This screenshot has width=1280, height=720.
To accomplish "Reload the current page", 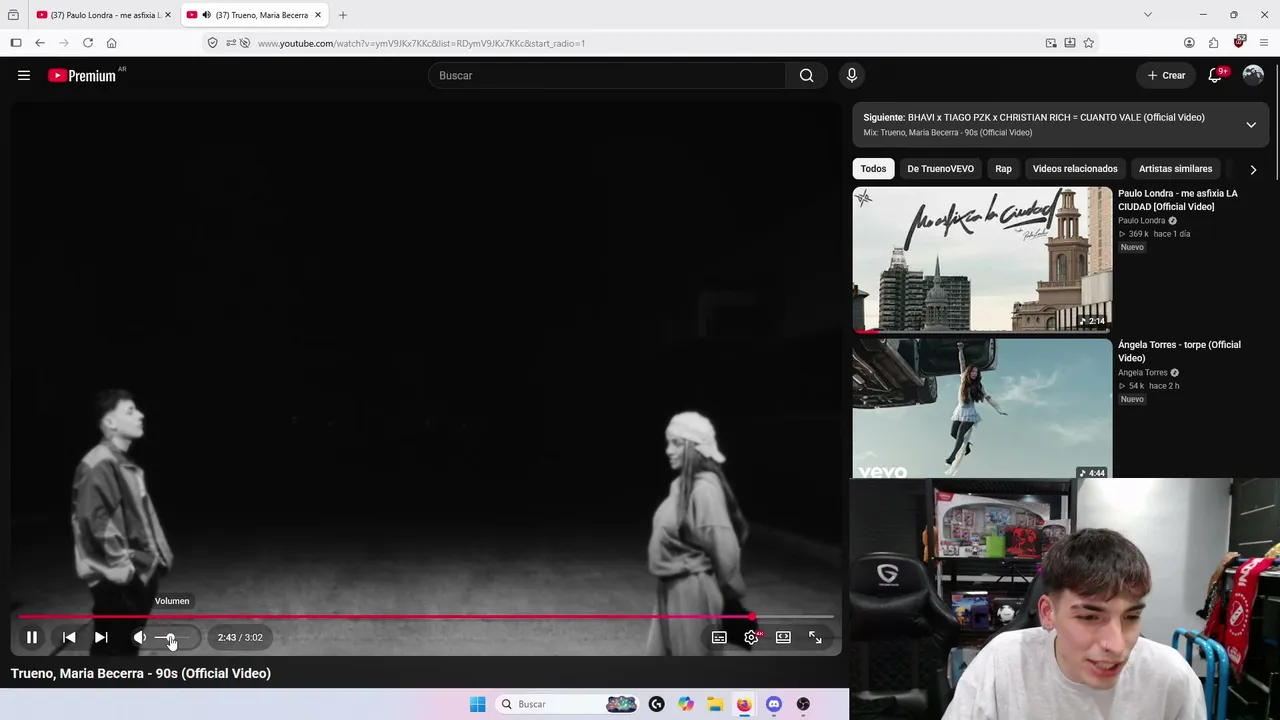I will (x=88, y=43).
